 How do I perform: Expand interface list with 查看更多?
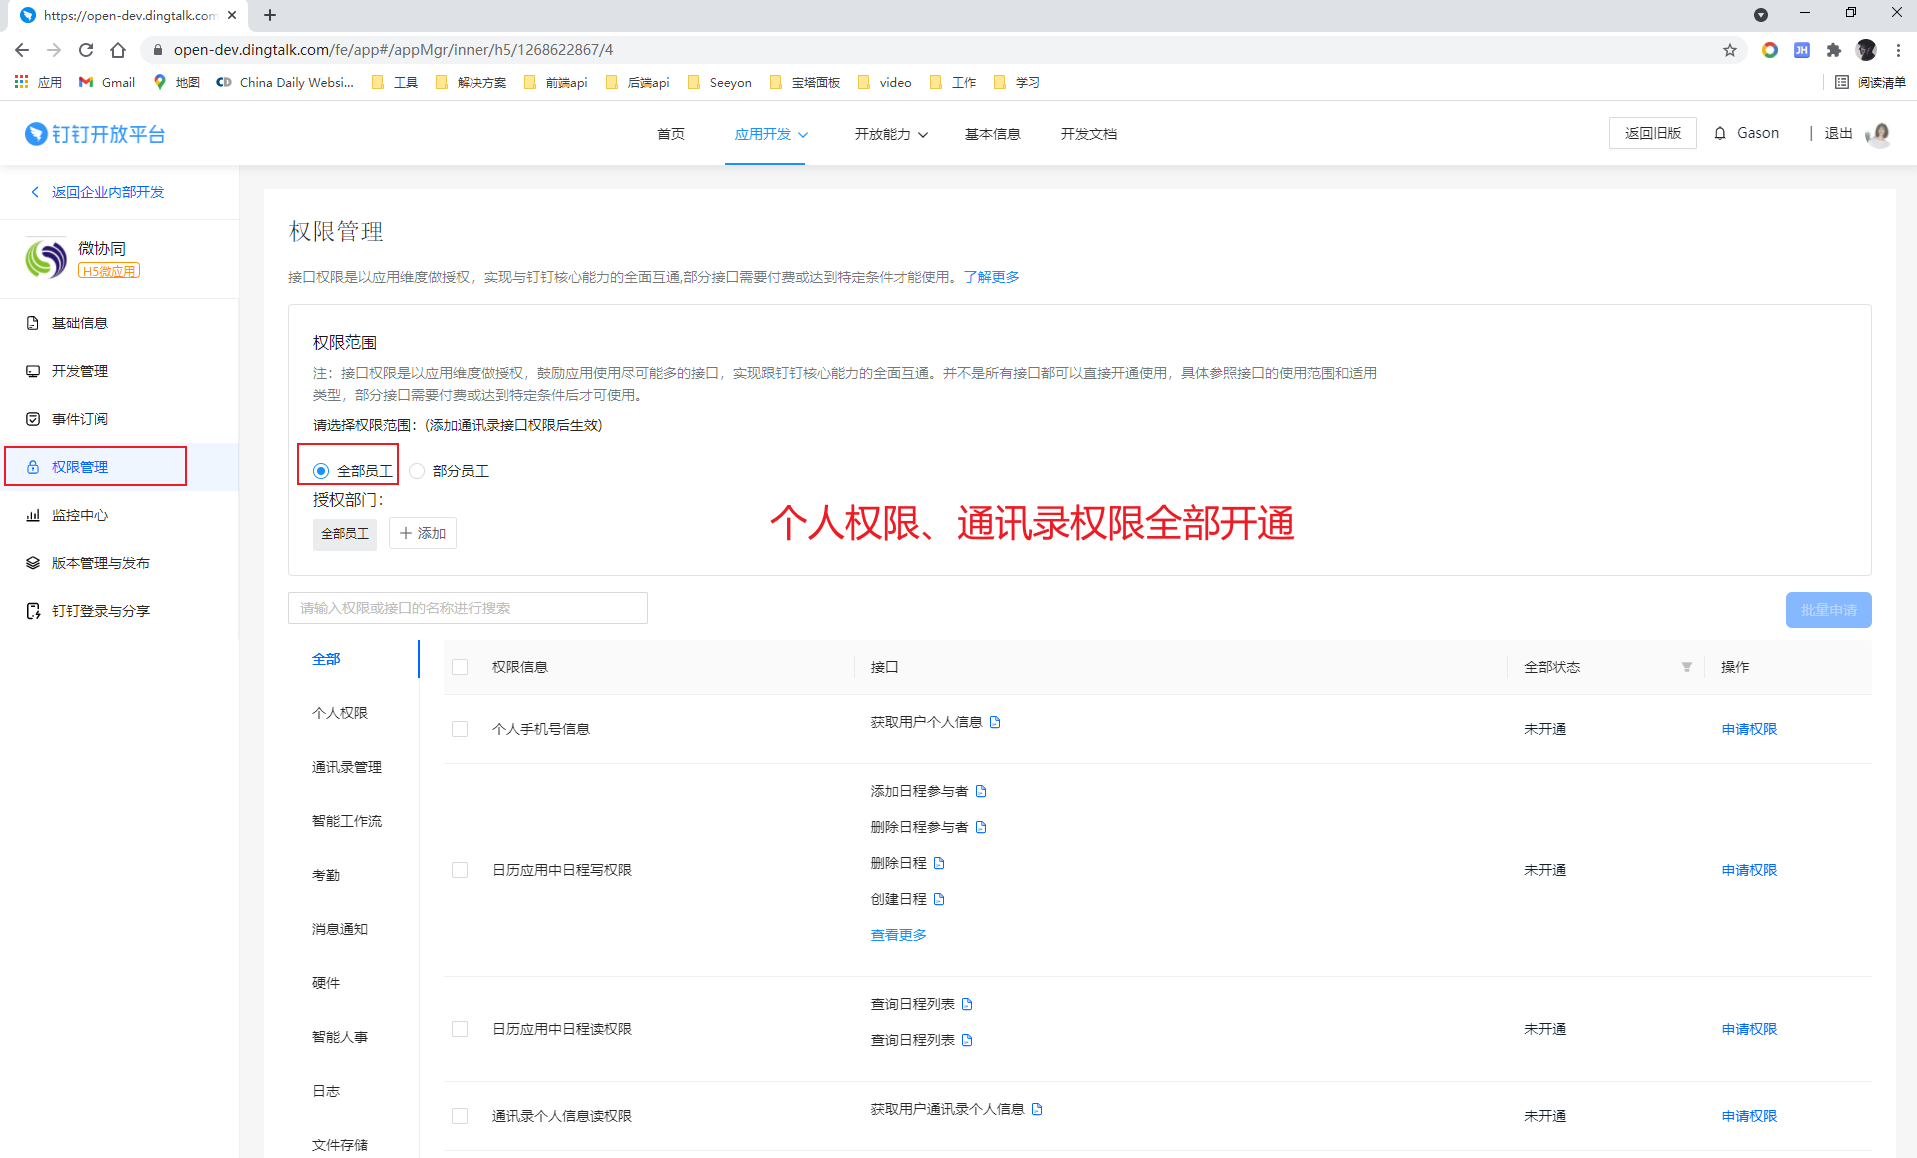[x=898, y=935]
